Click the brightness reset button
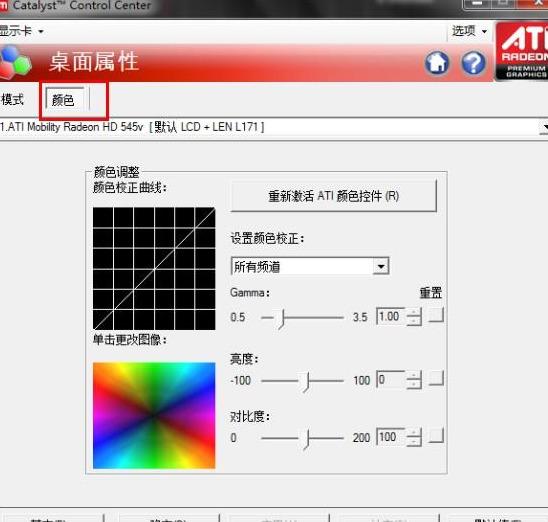 437,378
